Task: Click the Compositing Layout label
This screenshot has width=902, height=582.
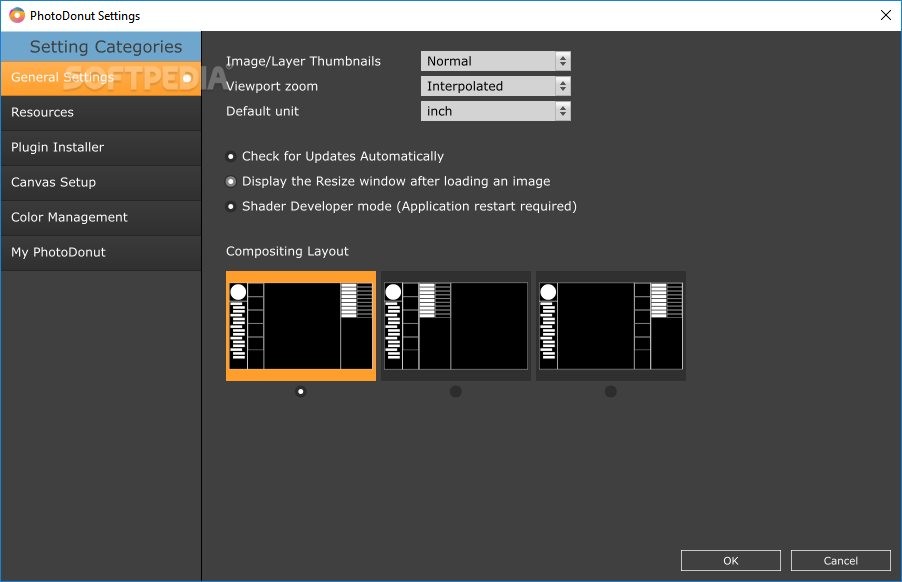Action: [x=287, y=251]
